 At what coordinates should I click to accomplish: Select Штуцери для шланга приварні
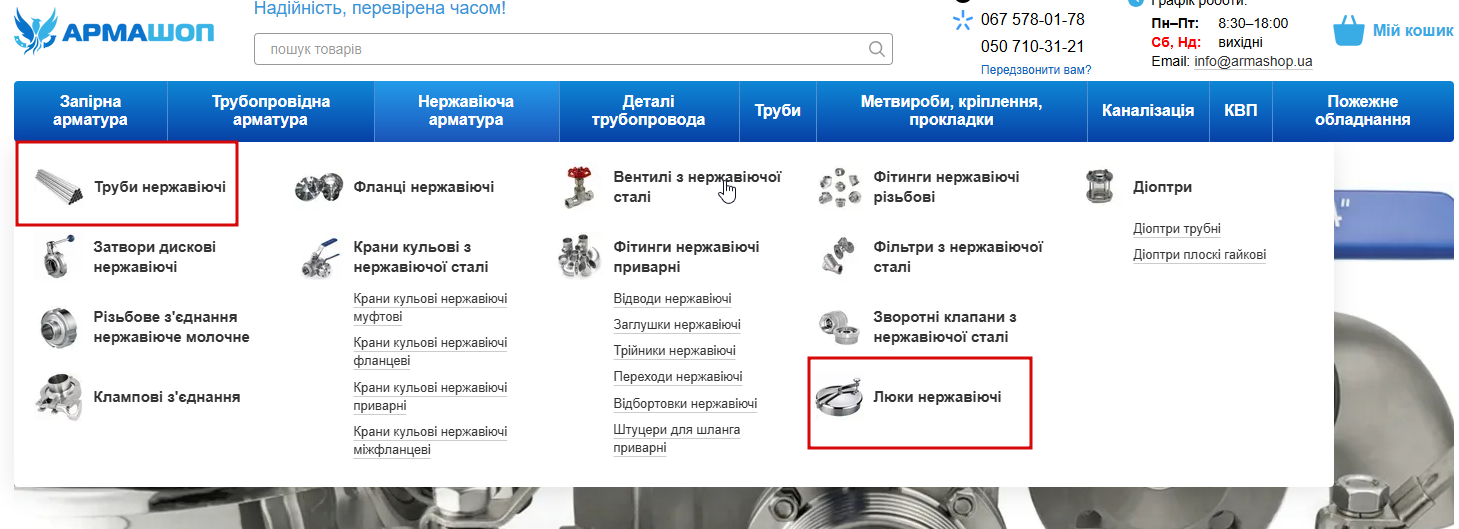point(677,439)
